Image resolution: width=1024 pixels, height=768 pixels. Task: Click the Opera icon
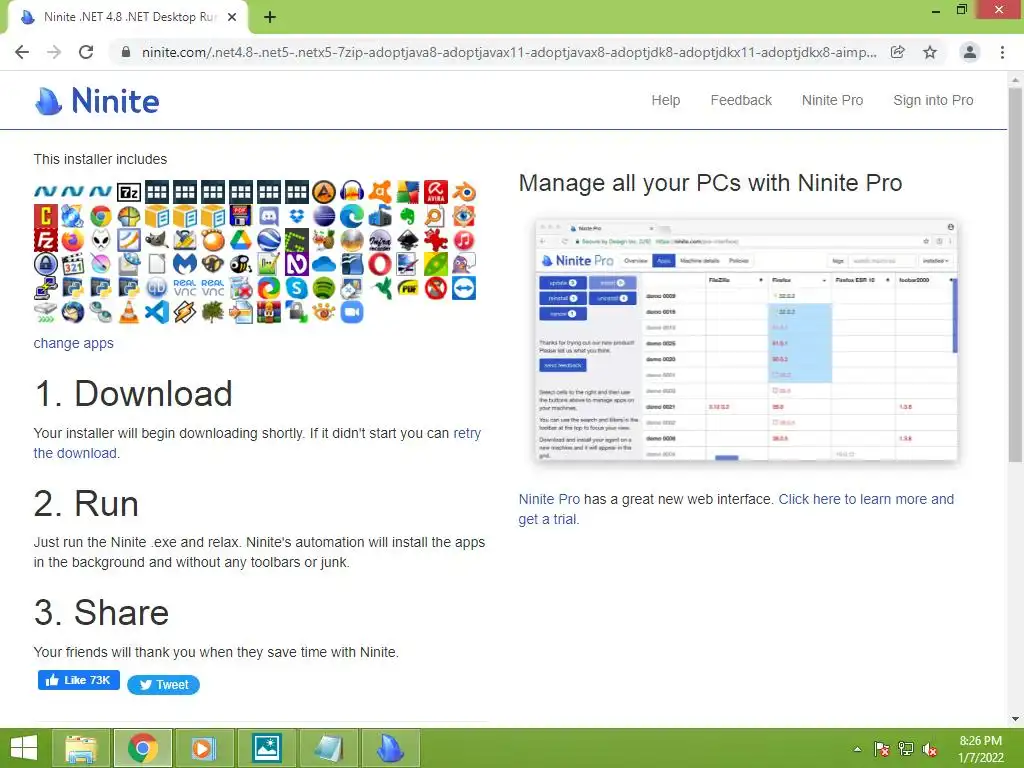[x=380, y=264]
